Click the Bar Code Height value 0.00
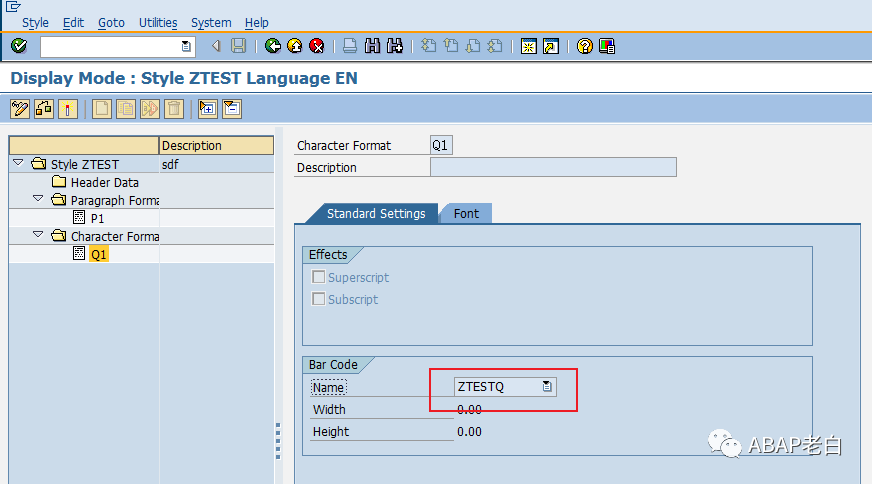The width and height of the screenshot is (872, 484). pos(469,432)
